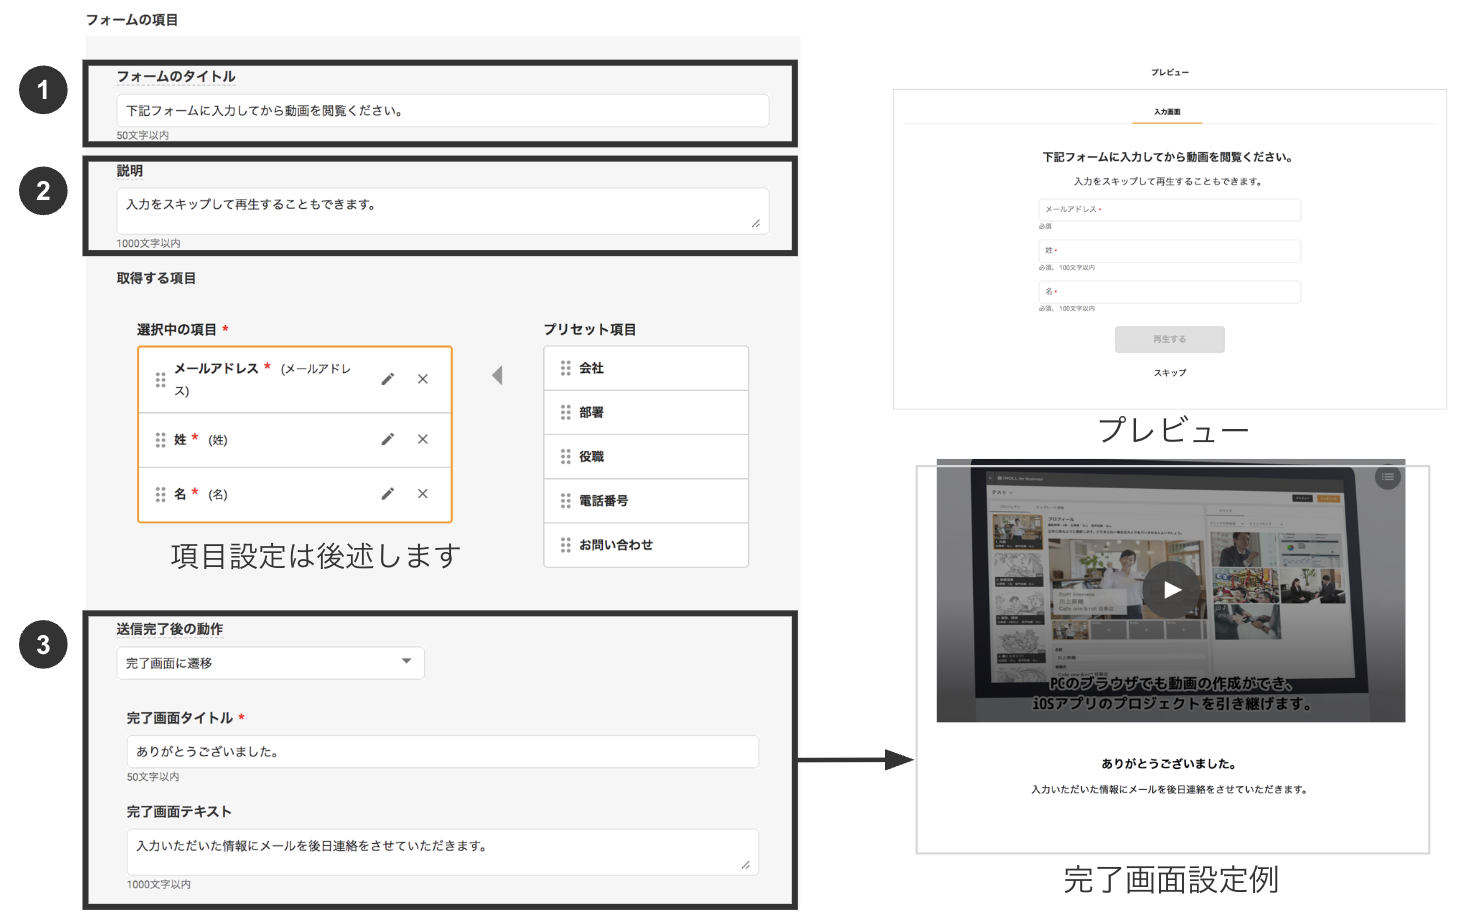
Task: Click the left arrow between selected and preset items
Action: [497, 373]
